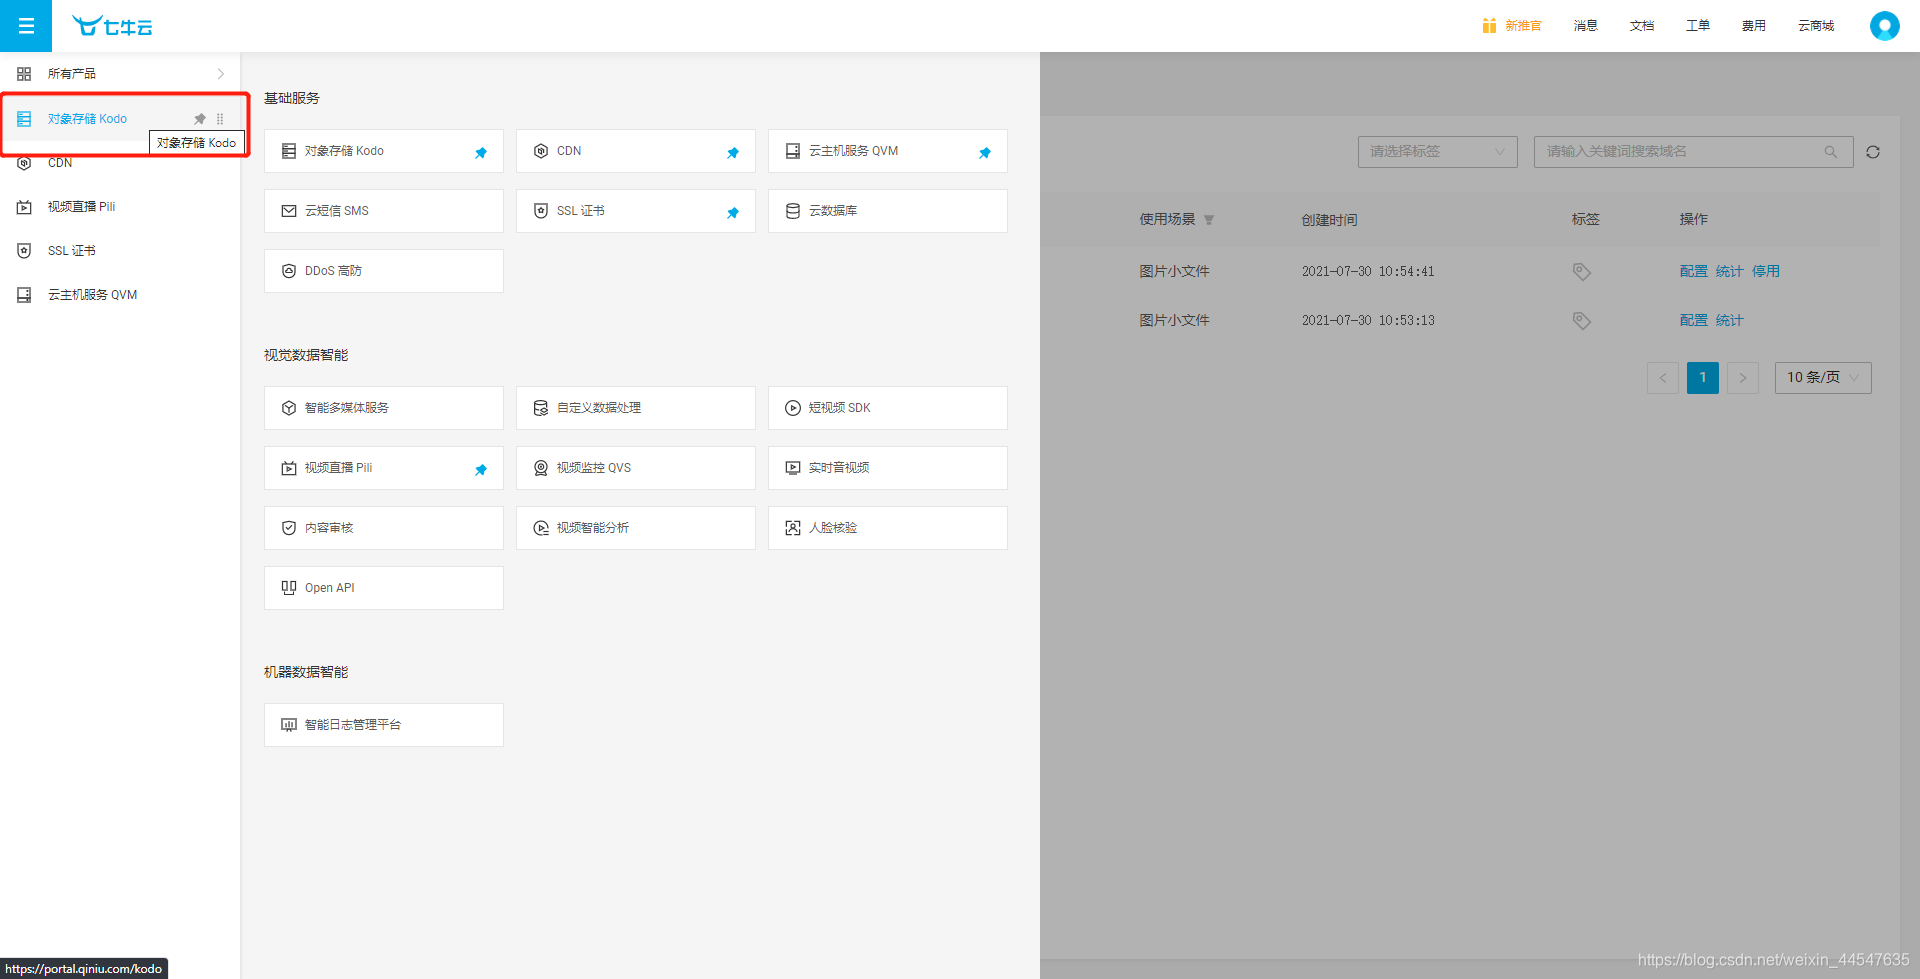Click 配置 in the 10:54:41 row

(x=1693, y=272)
